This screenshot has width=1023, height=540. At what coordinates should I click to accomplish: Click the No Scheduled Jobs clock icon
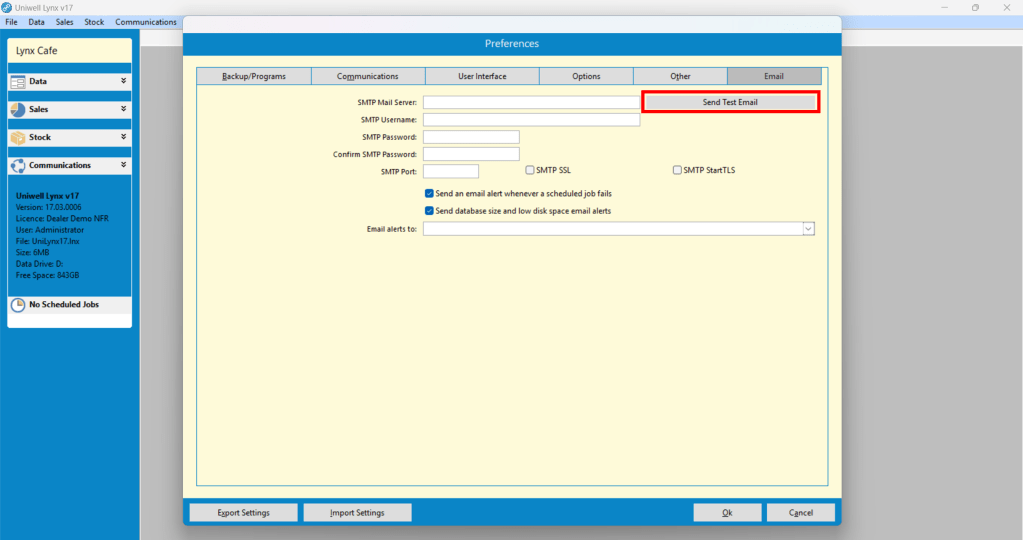click(x=18, y=305)
